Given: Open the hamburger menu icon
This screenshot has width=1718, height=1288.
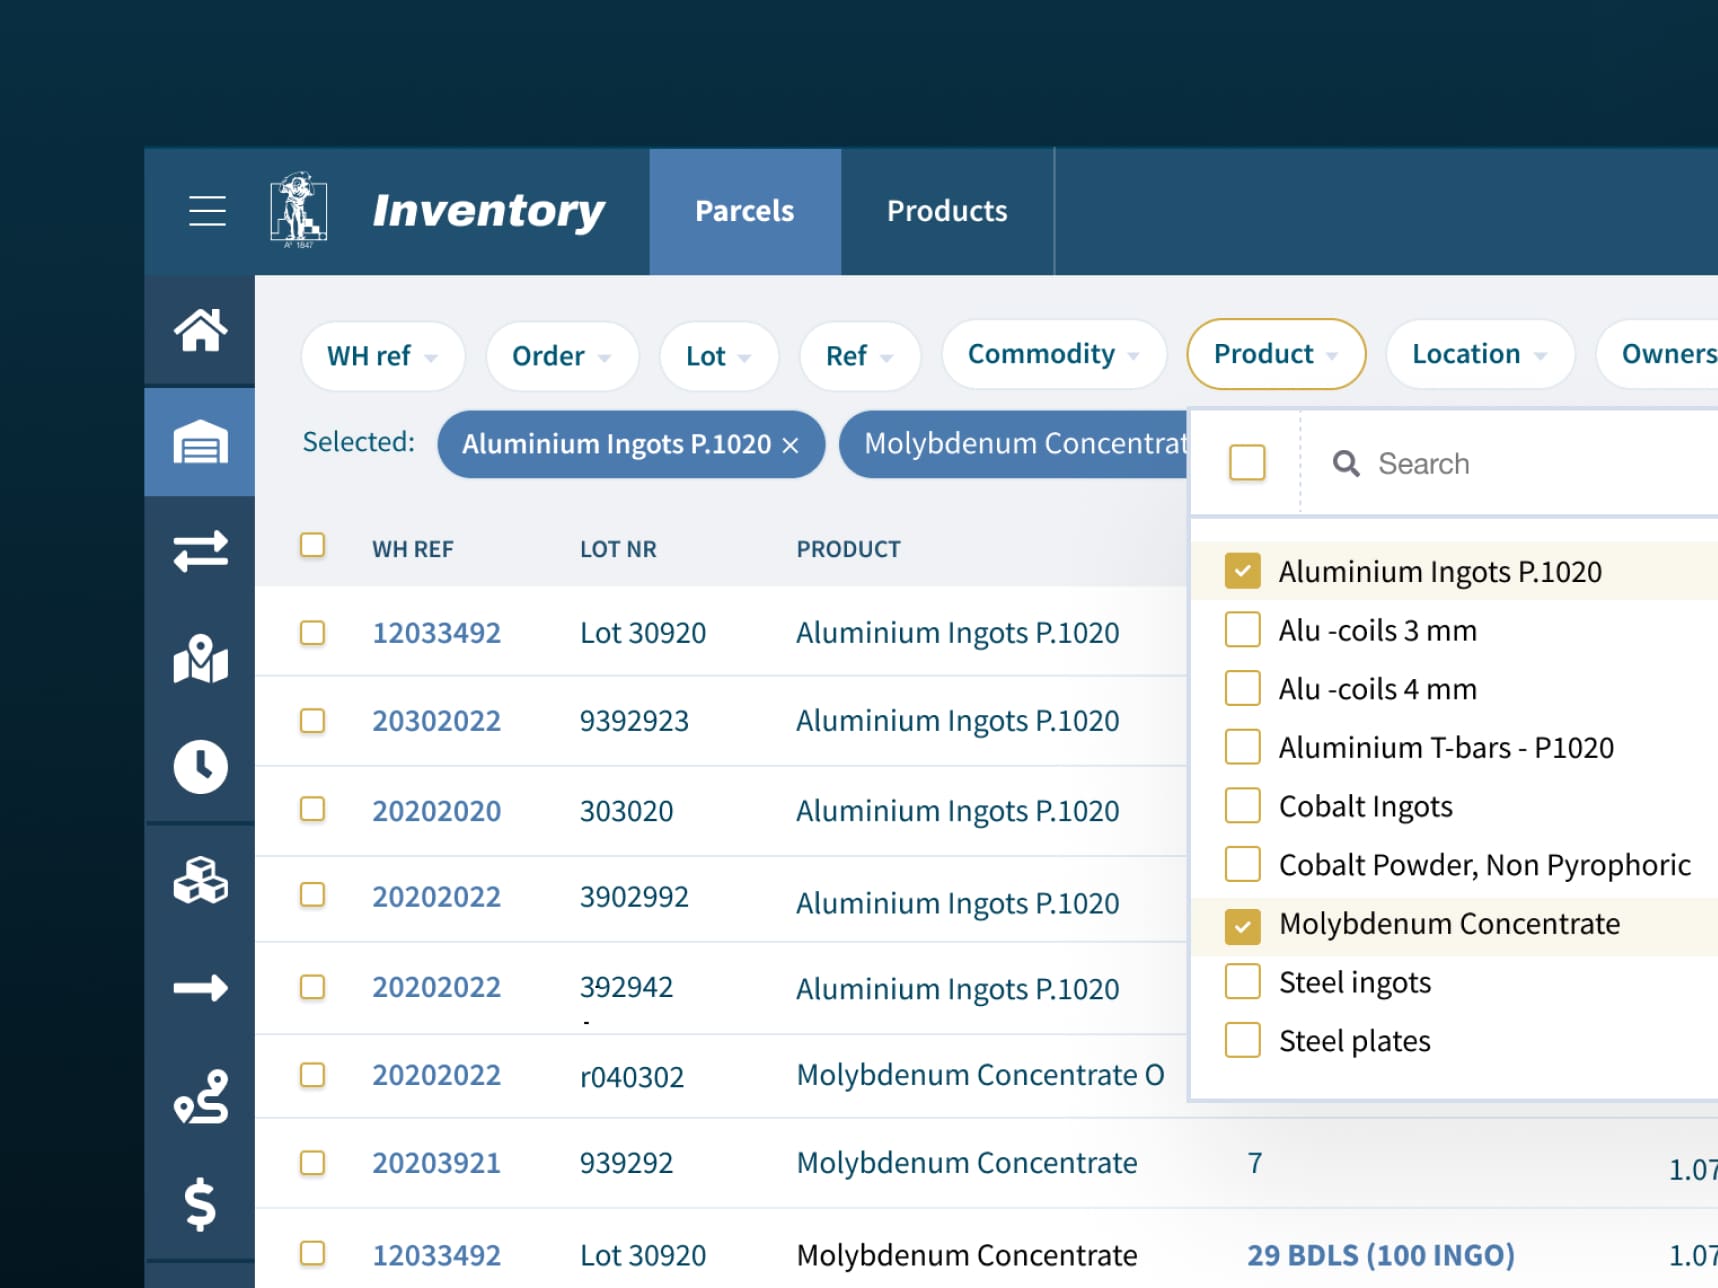Looking at the screenshot, I should [x=207, y=211].
